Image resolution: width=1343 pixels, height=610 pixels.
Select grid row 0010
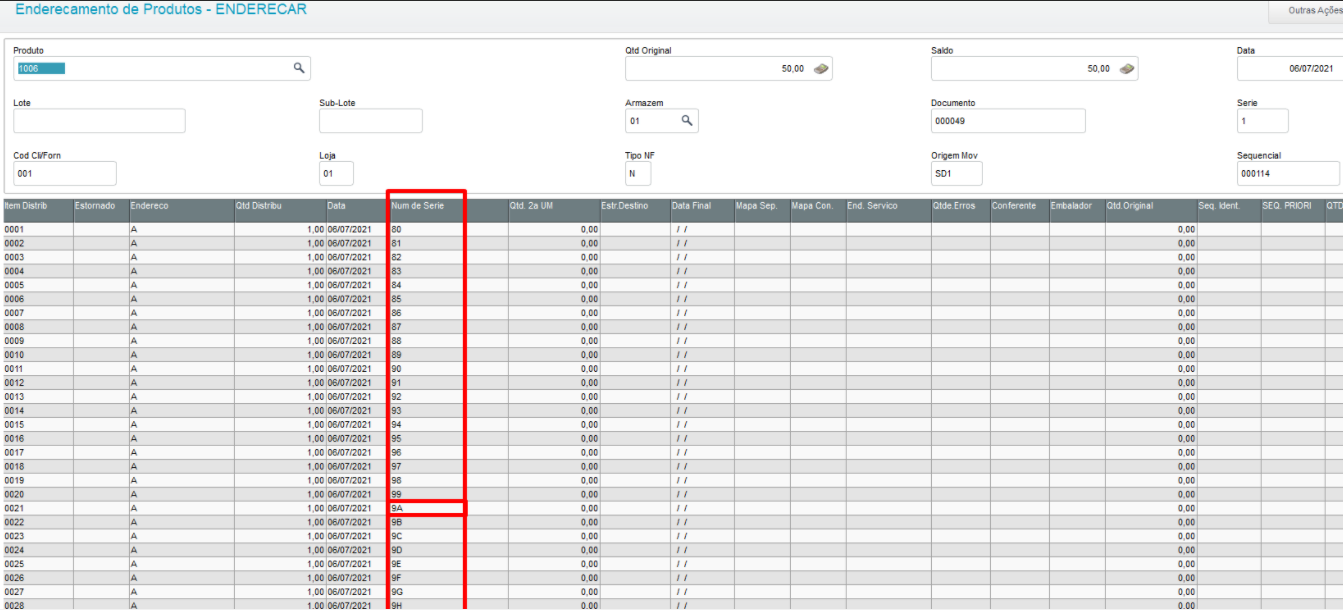pyautogui.click(x=671, y=355)
